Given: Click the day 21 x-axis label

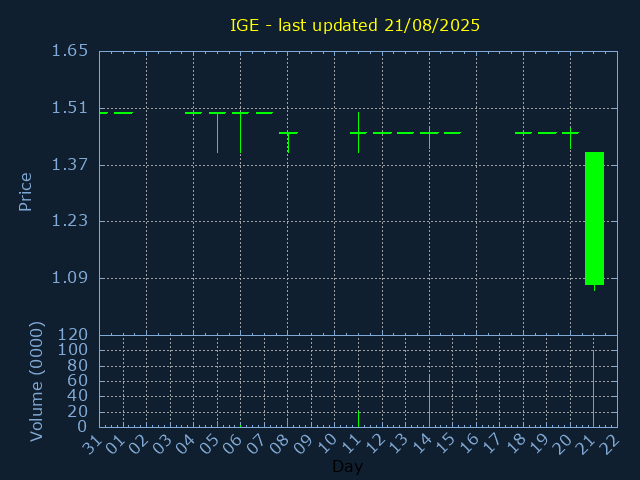Looking at the screenshot, I should pos(587,444).
